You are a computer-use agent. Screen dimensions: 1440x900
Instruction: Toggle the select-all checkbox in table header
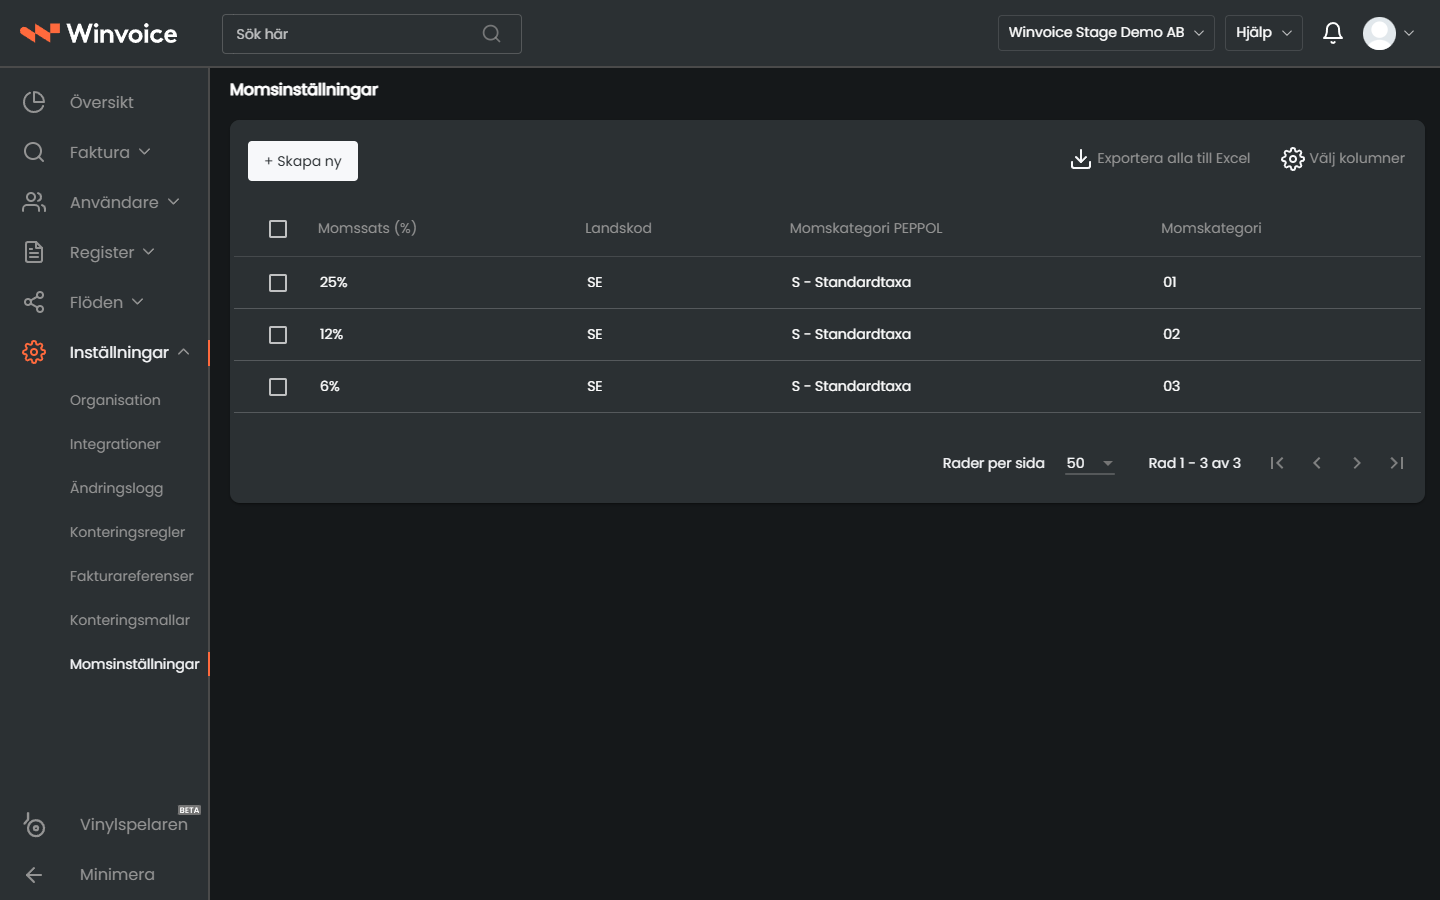click(278, 229)
